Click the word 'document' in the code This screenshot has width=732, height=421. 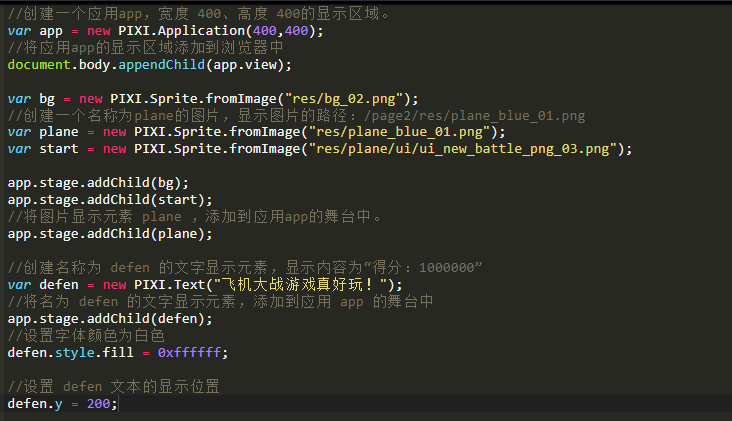pyautogui.click(x=39, y=64)
